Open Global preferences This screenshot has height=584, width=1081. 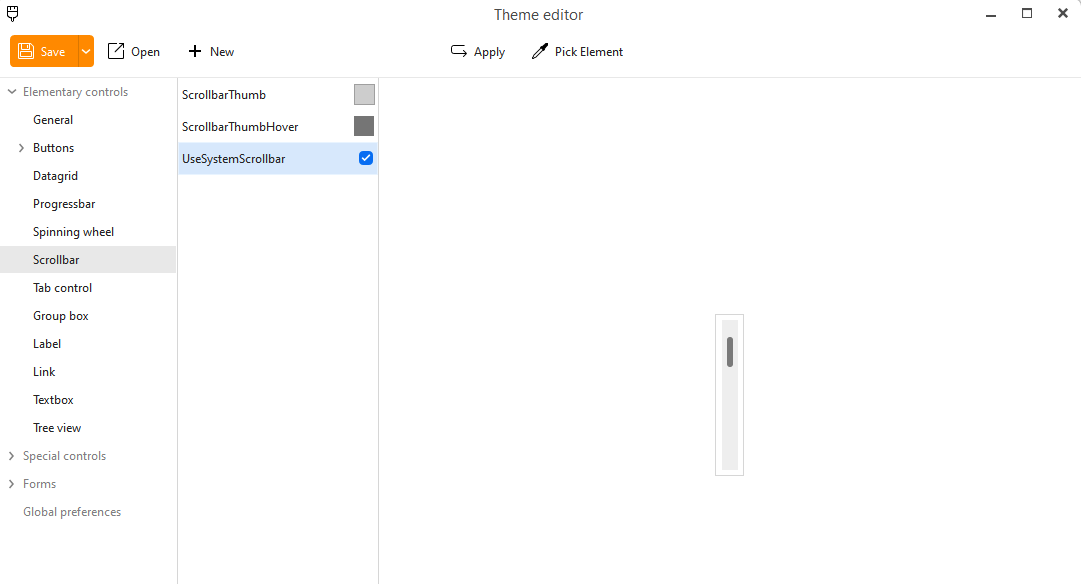72,512
